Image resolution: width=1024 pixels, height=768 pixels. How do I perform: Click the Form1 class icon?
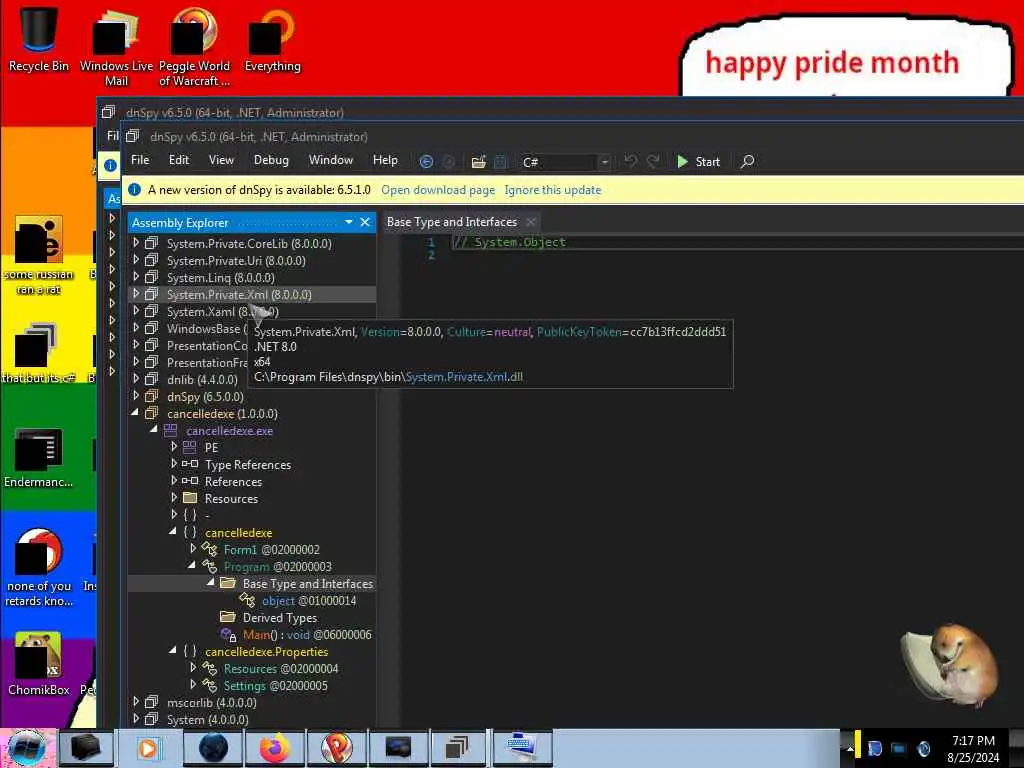click(x=209, y=549)
